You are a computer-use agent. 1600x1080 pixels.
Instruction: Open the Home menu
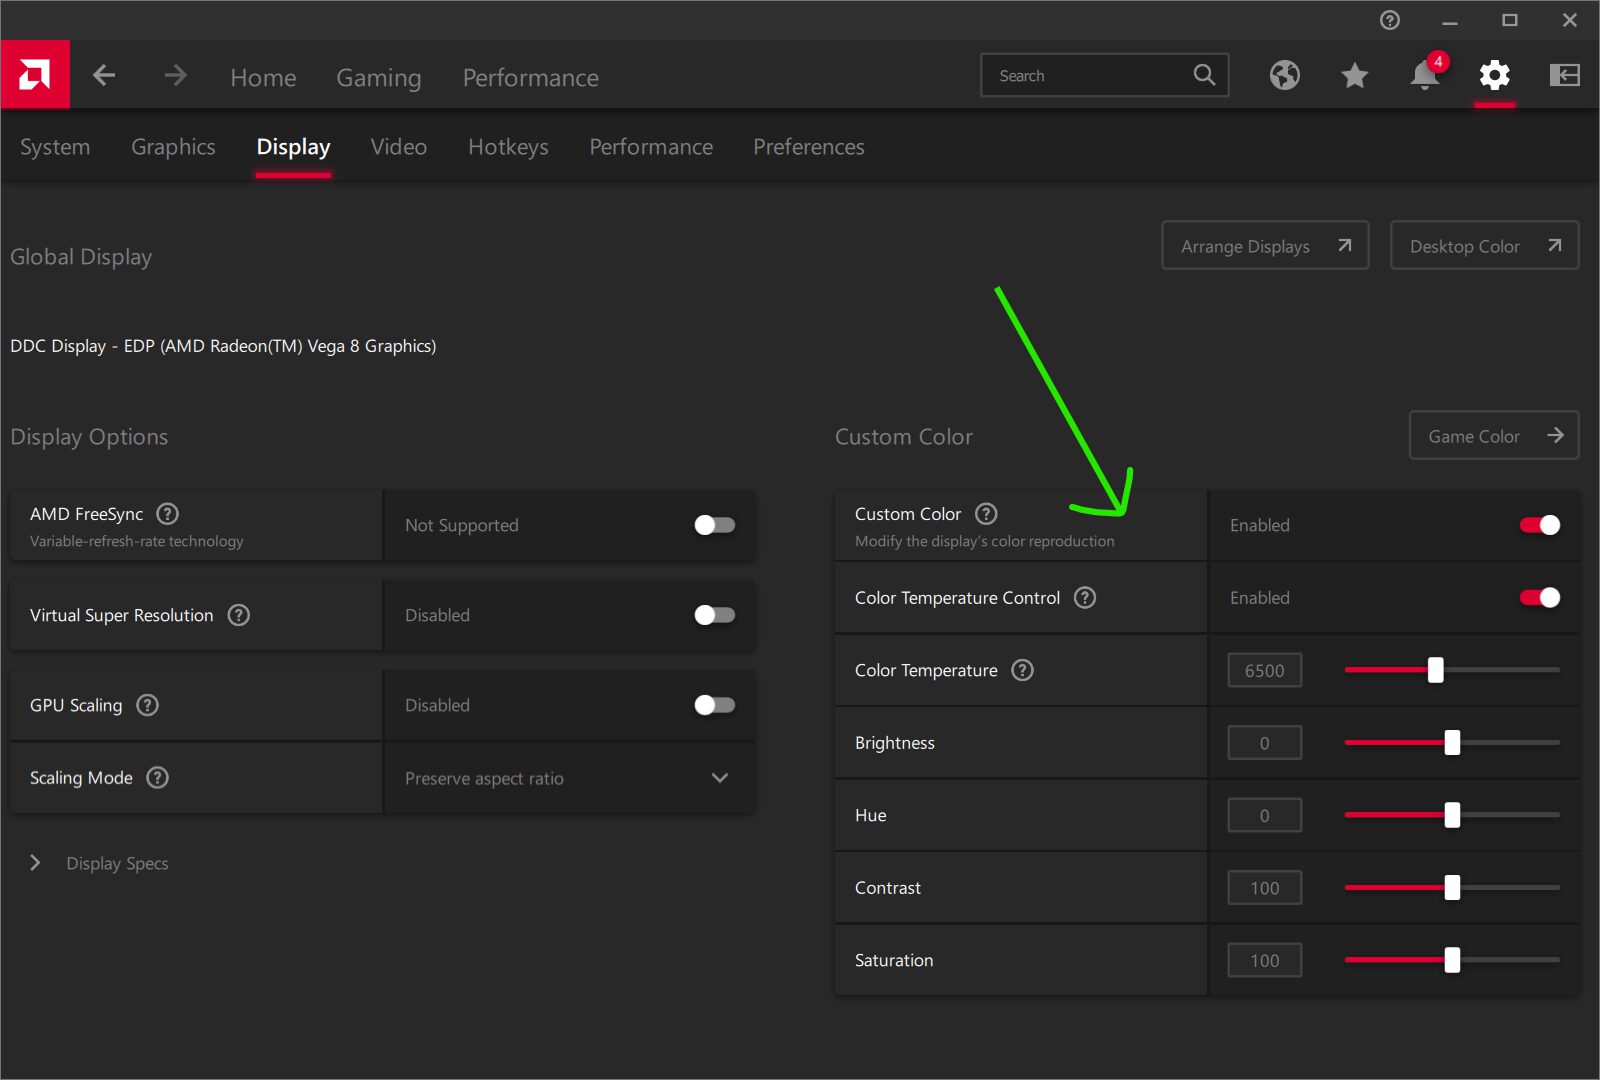pos(263,78)
